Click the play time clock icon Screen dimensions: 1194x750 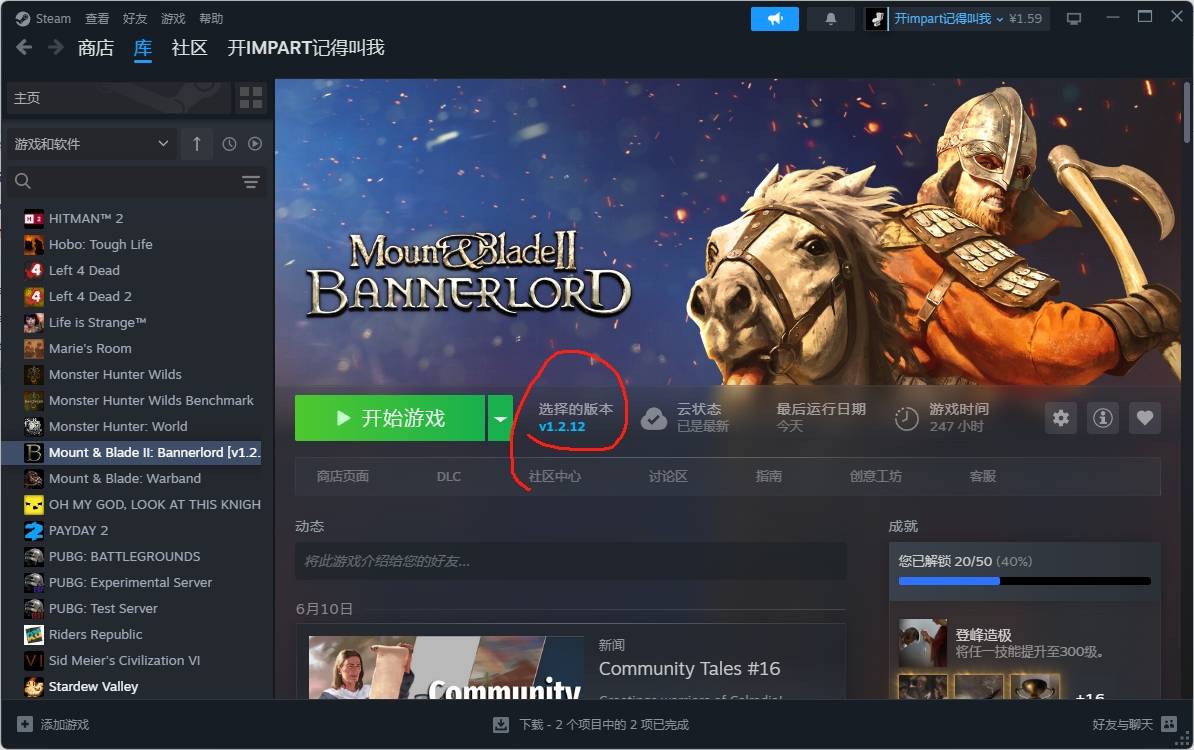point(906,419)
